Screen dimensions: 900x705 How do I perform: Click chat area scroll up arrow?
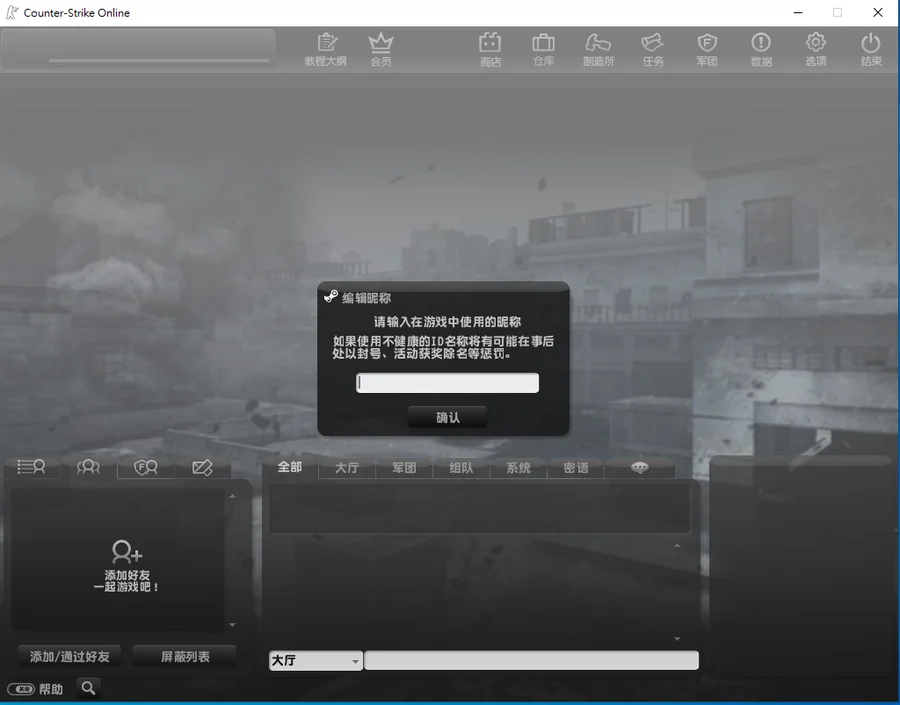[x=677, y=545]
